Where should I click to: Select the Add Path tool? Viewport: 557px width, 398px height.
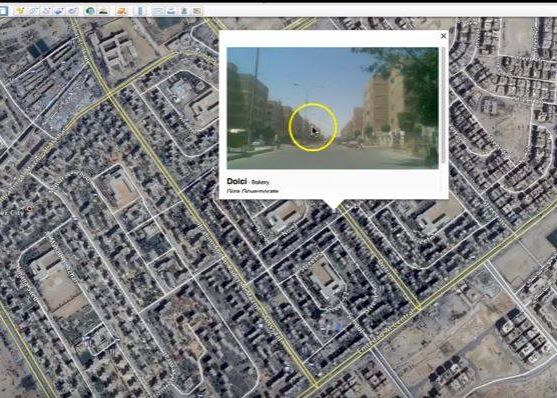(x=46, y=11)
